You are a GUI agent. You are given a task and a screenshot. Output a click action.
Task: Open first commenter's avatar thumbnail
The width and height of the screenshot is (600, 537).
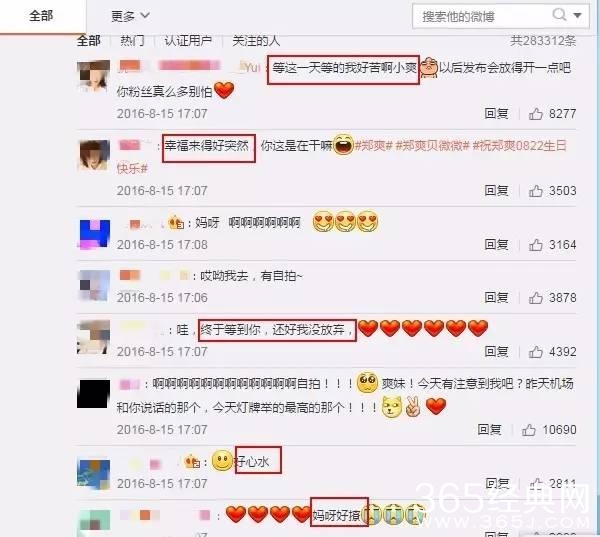coord(93,76)
